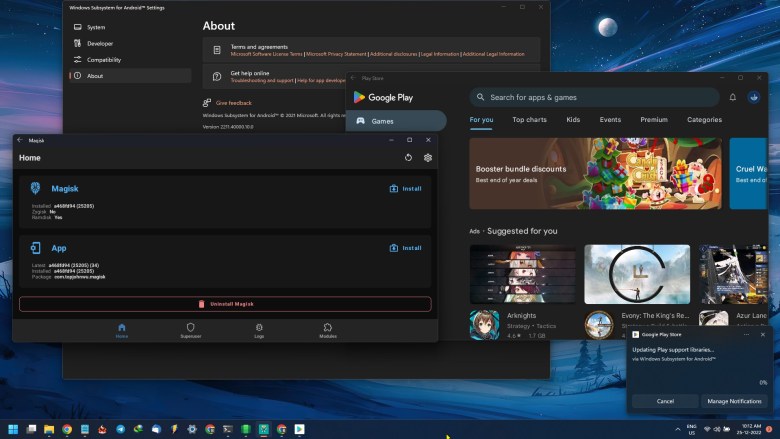
Task: Select the Home tab in Magisk
Action: pyautogui.click(x=122, y=330)
